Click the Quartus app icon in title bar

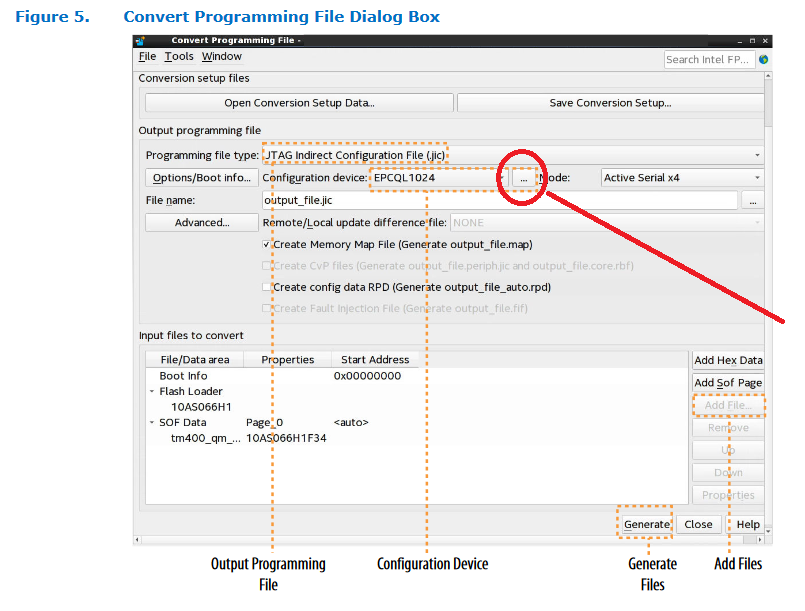[140, 41]
